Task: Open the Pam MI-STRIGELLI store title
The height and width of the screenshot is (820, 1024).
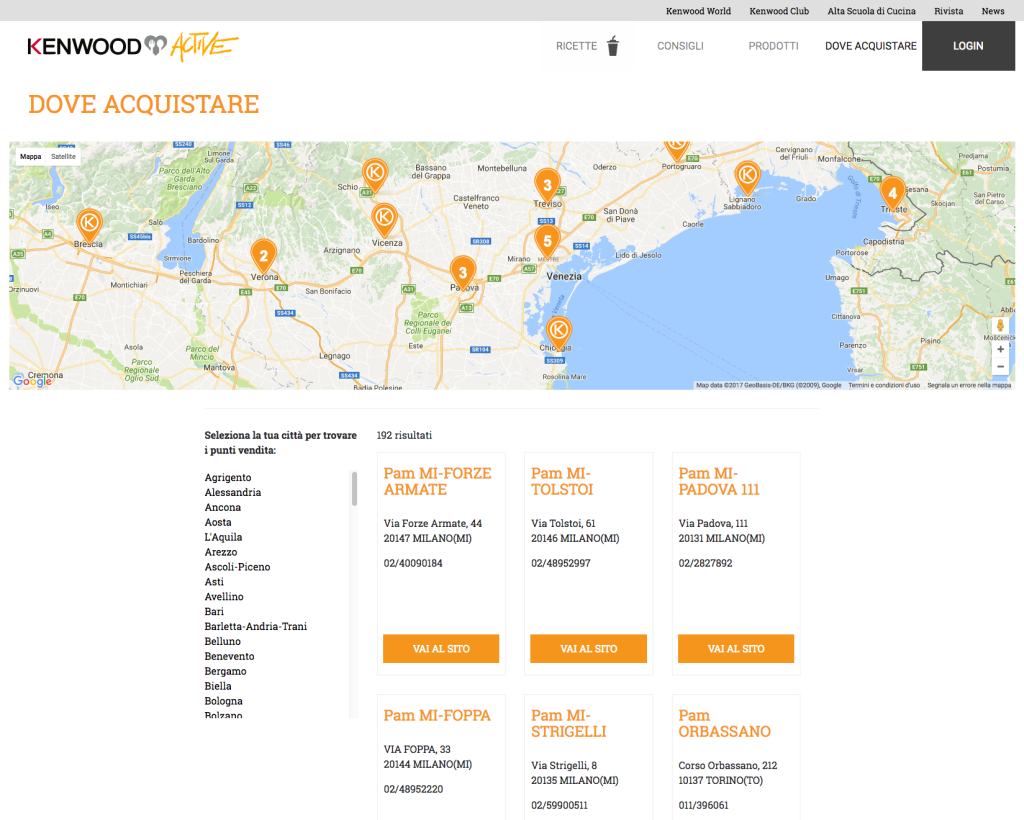Action: (569, 723)
